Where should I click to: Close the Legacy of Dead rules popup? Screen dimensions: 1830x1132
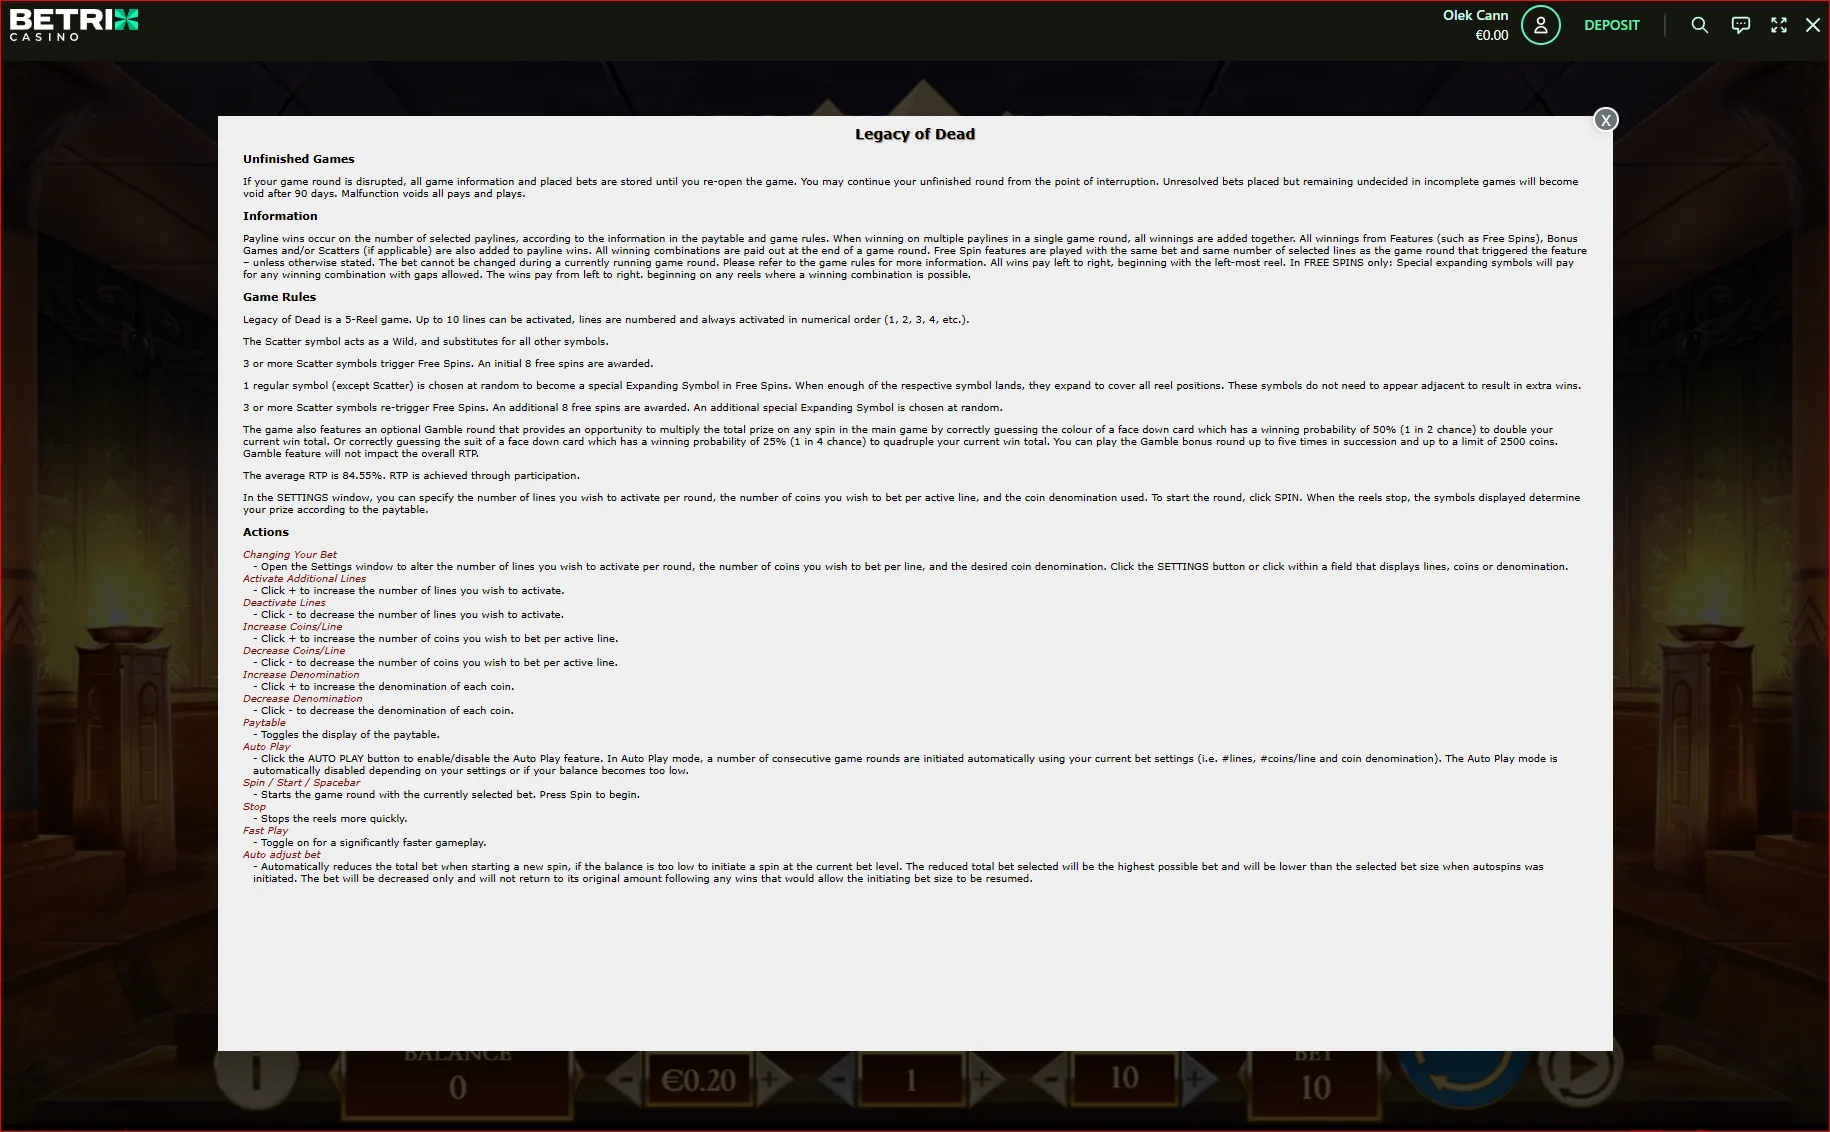(1605, 120)
